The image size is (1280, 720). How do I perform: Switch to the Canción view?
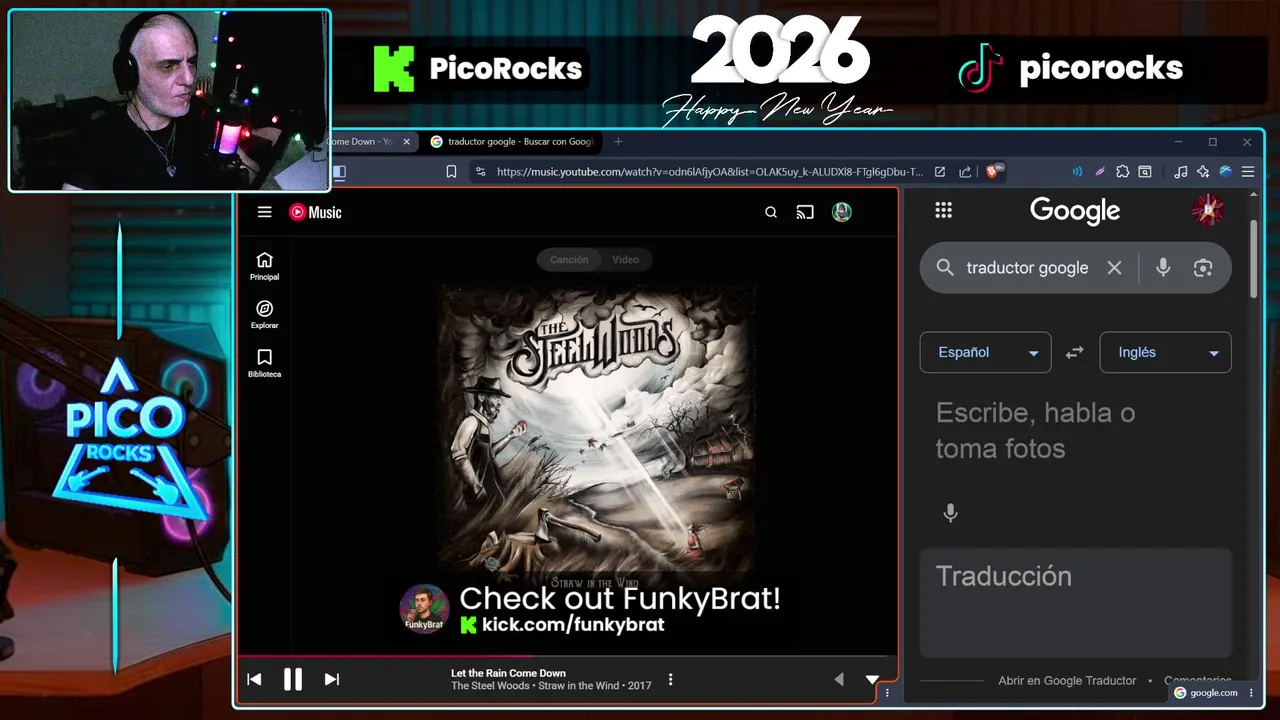pyautogui.click(x=569, y=259)
